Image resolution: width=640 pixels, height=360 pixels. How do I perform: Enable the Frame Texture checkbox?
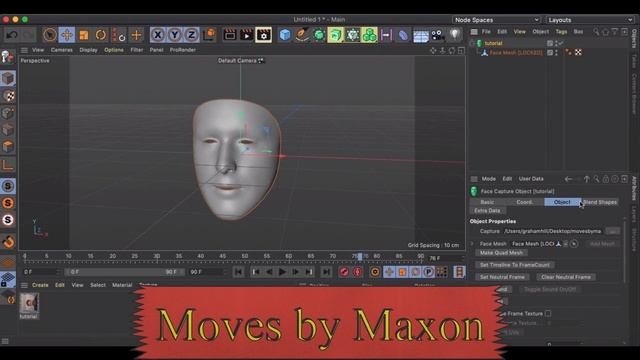pyautogui.click(x=548, y=313)
